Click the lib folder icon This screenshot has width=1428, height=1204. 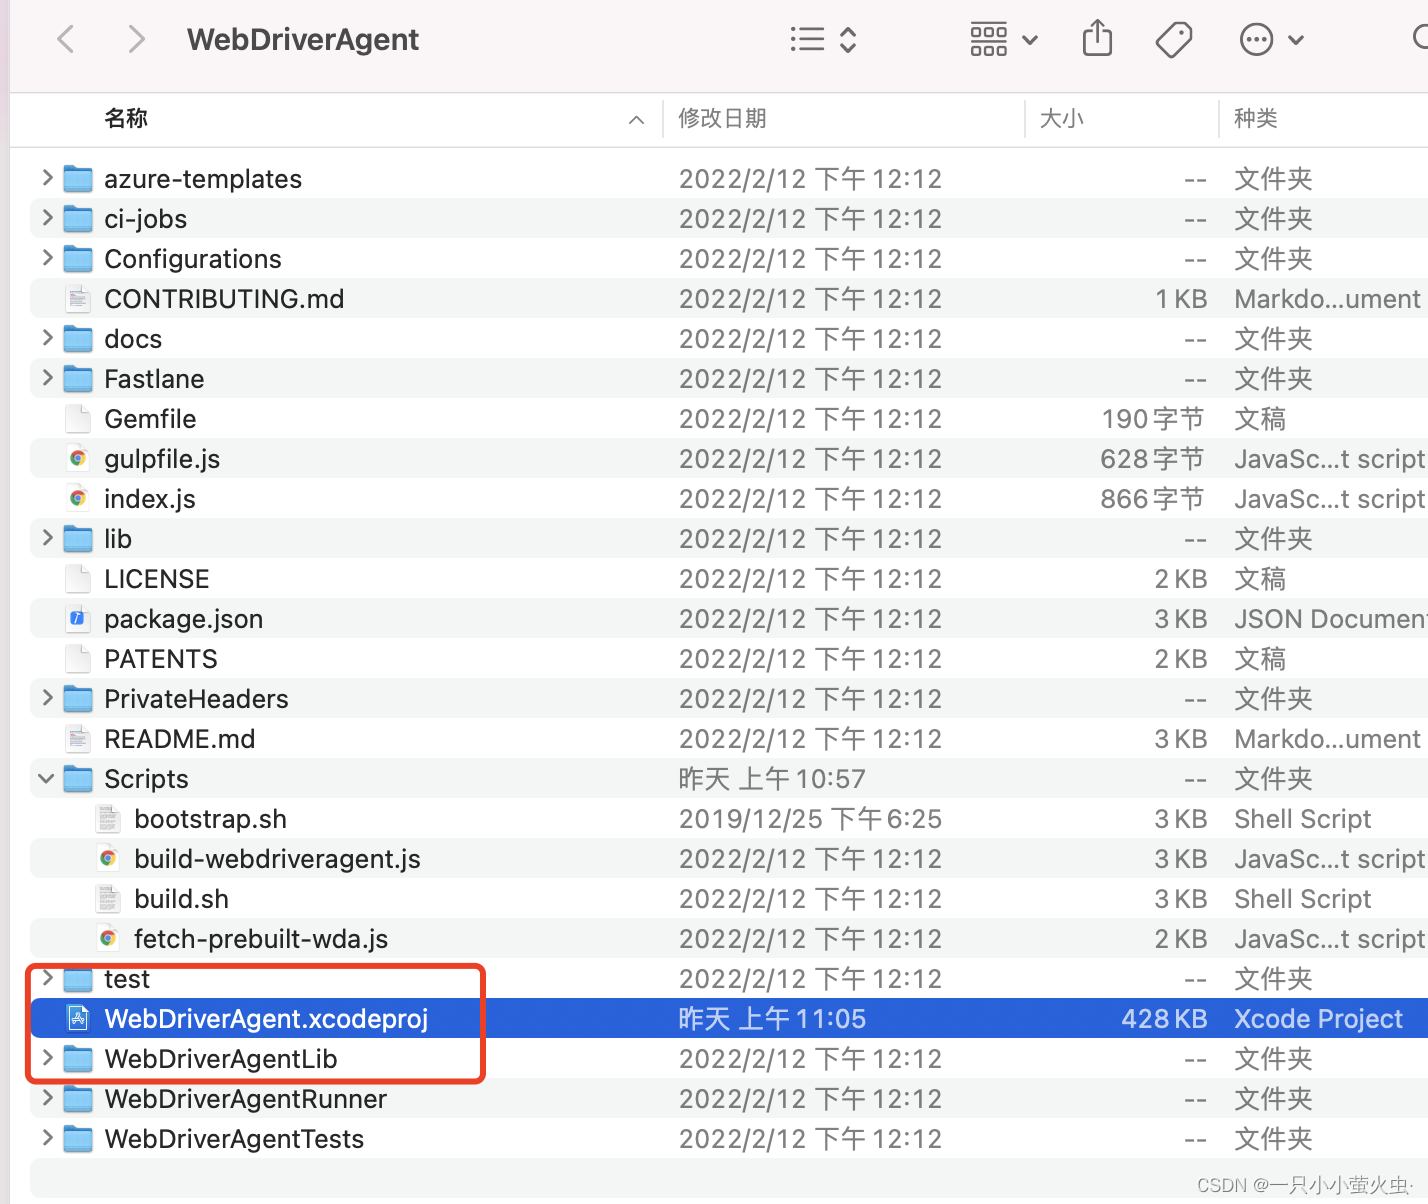78,539
